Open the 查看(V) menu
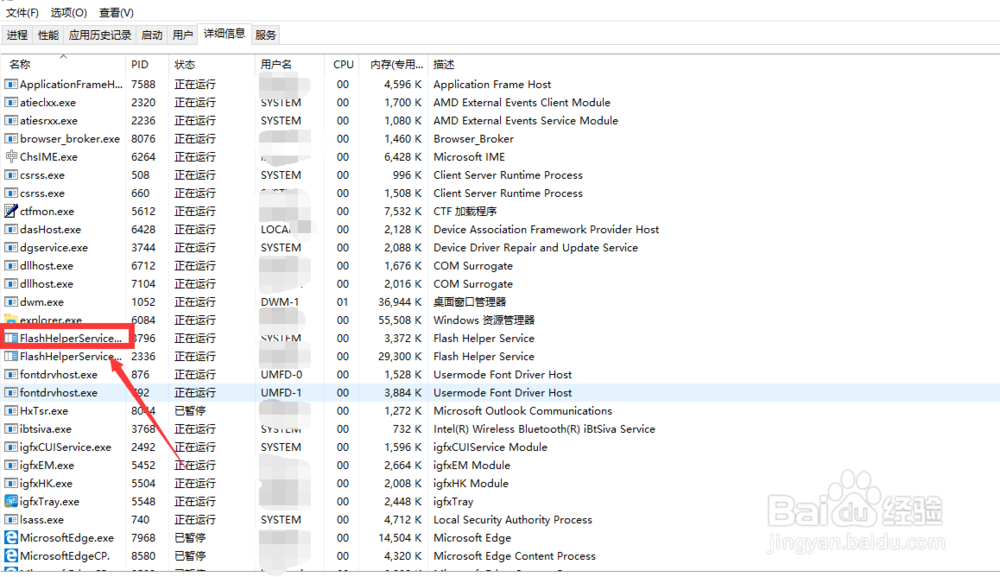Viewport: 1000px width, 577px height. [x=116, y=13]
